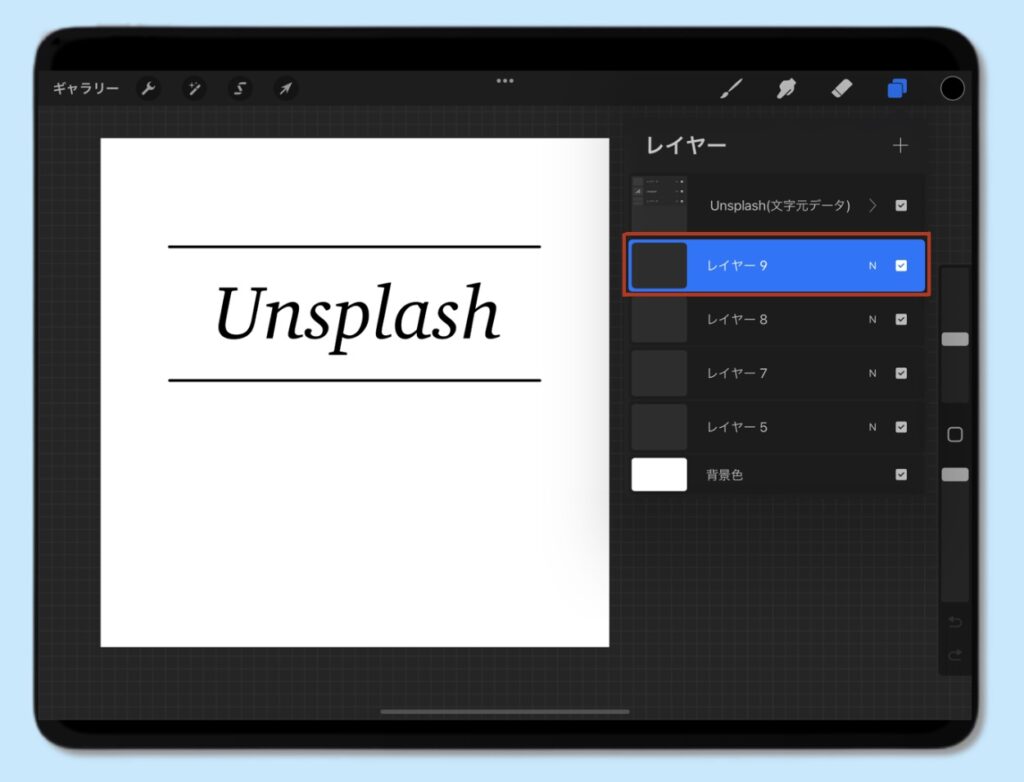Open the Adjustments magic wand menu
1024x782 pixels.
click(194, 88)
